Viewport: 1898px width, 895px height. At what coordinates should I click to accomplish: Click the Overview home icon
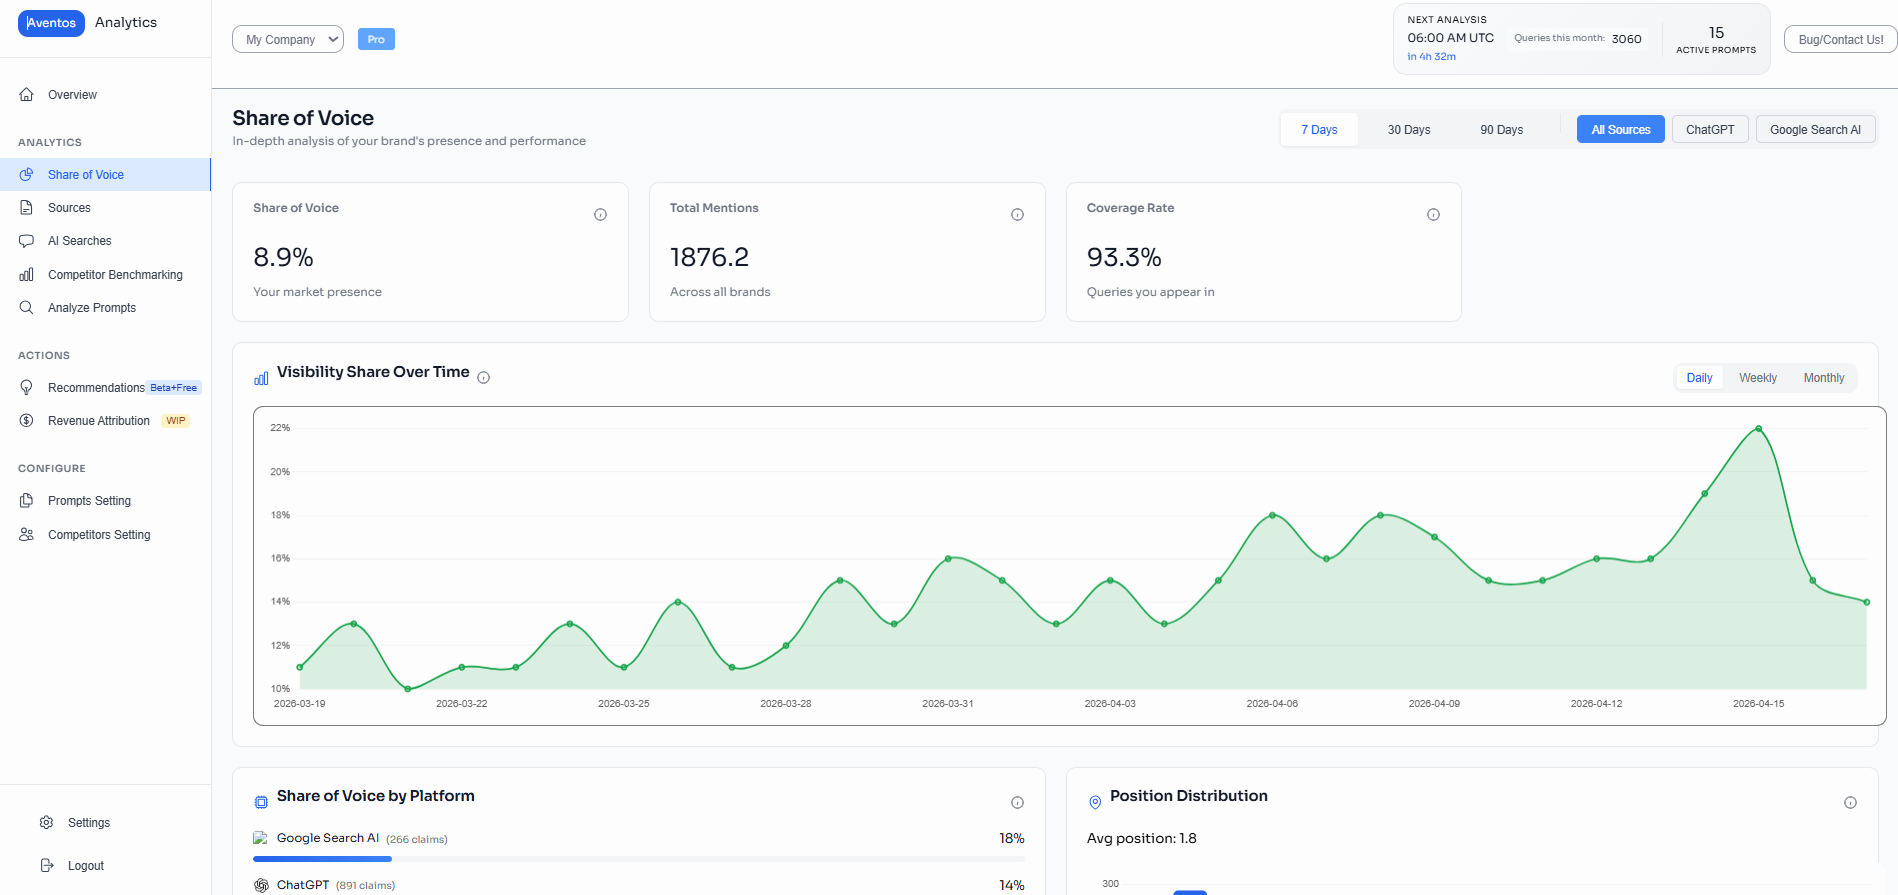coord(27,95)
